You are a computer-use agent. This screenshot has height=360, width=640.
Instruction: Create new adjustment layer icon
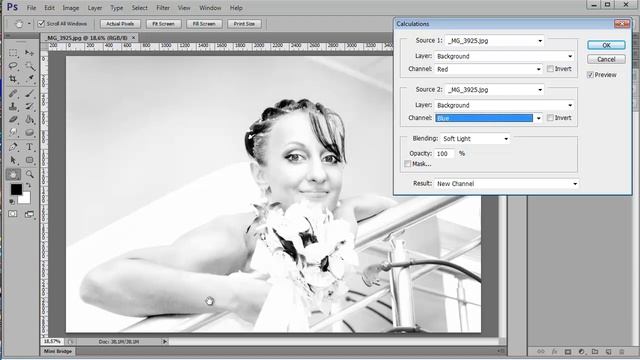point(581,351)
